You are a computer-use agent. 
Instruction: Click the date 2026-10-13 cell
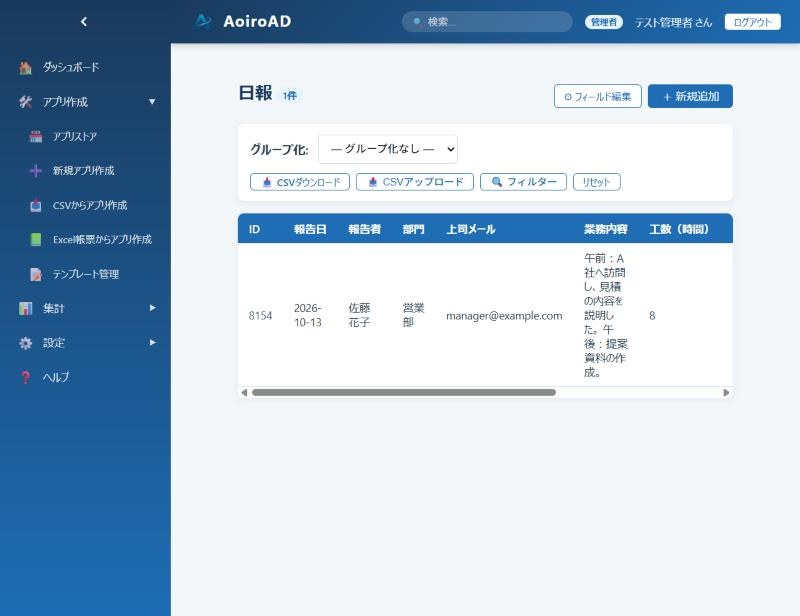pos(308,315)
